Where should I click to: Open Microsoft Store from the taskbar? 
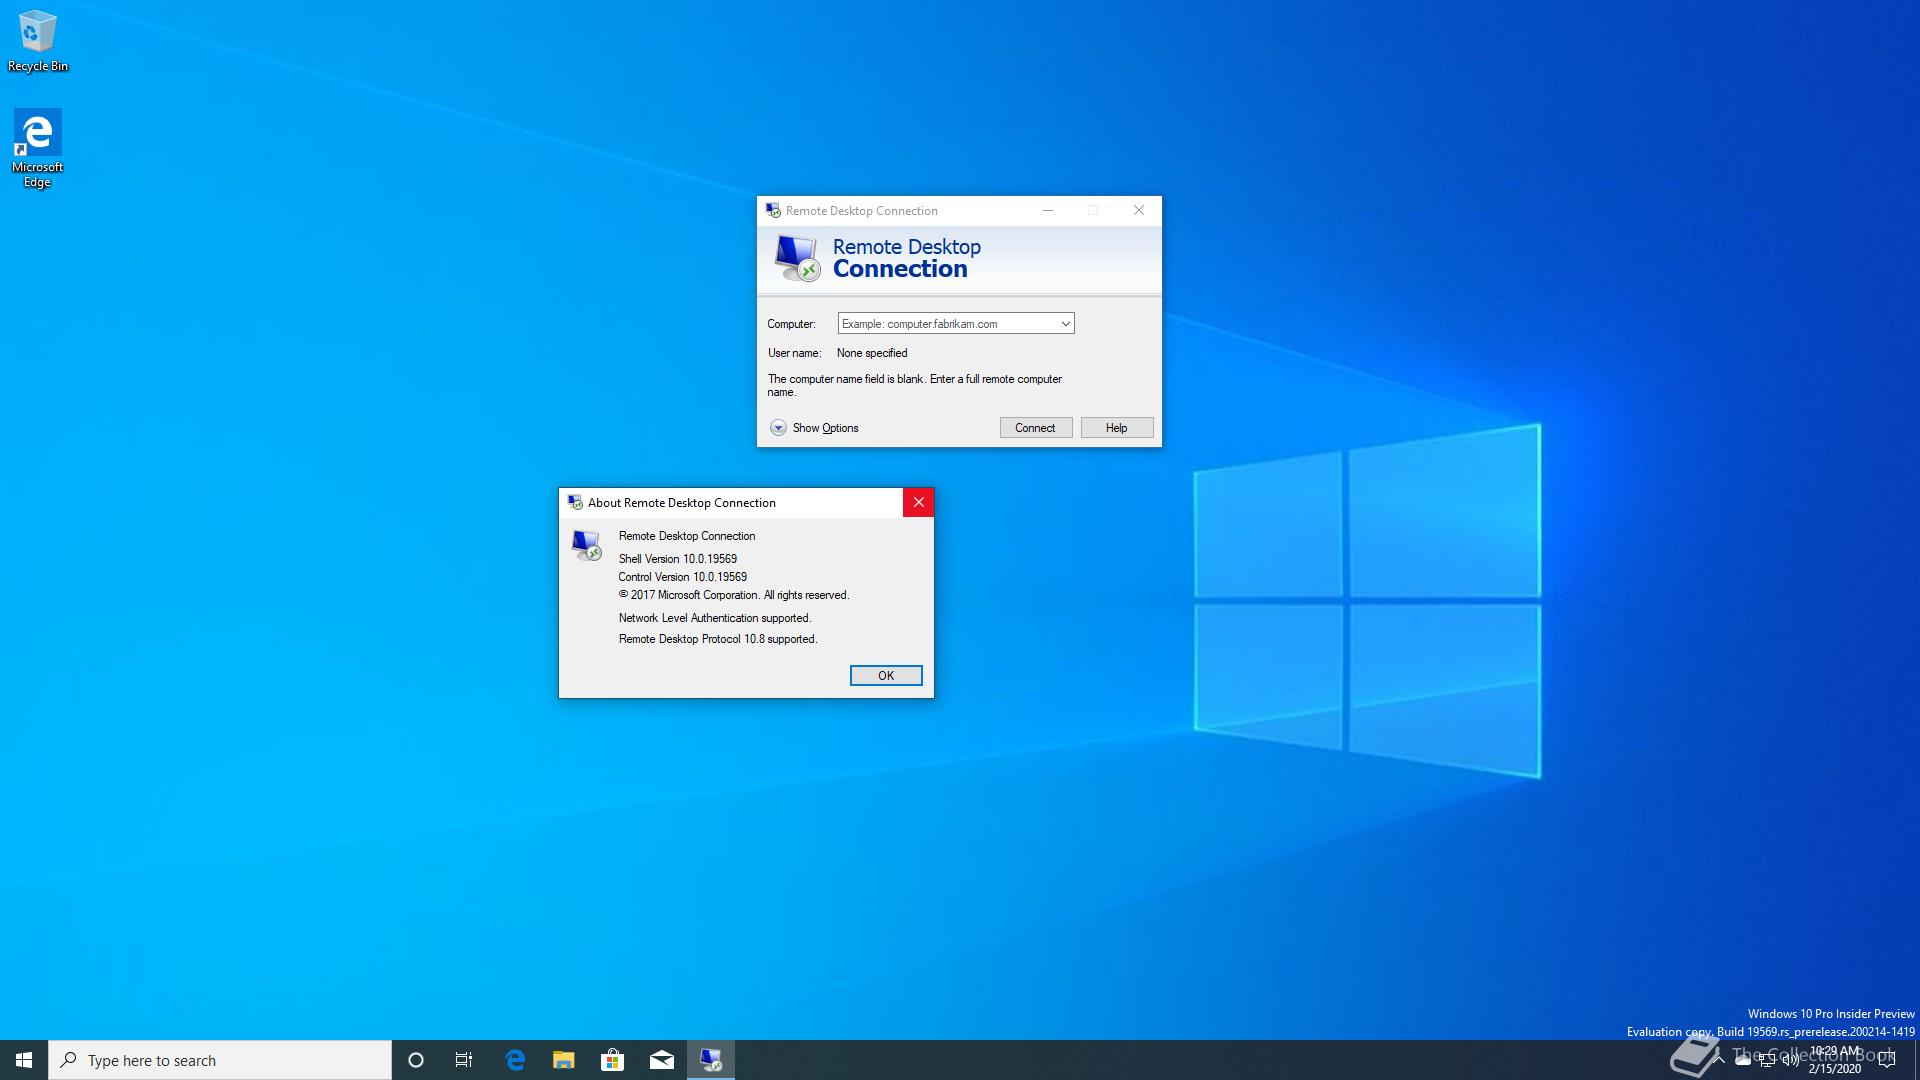[x=613, y=1060]
